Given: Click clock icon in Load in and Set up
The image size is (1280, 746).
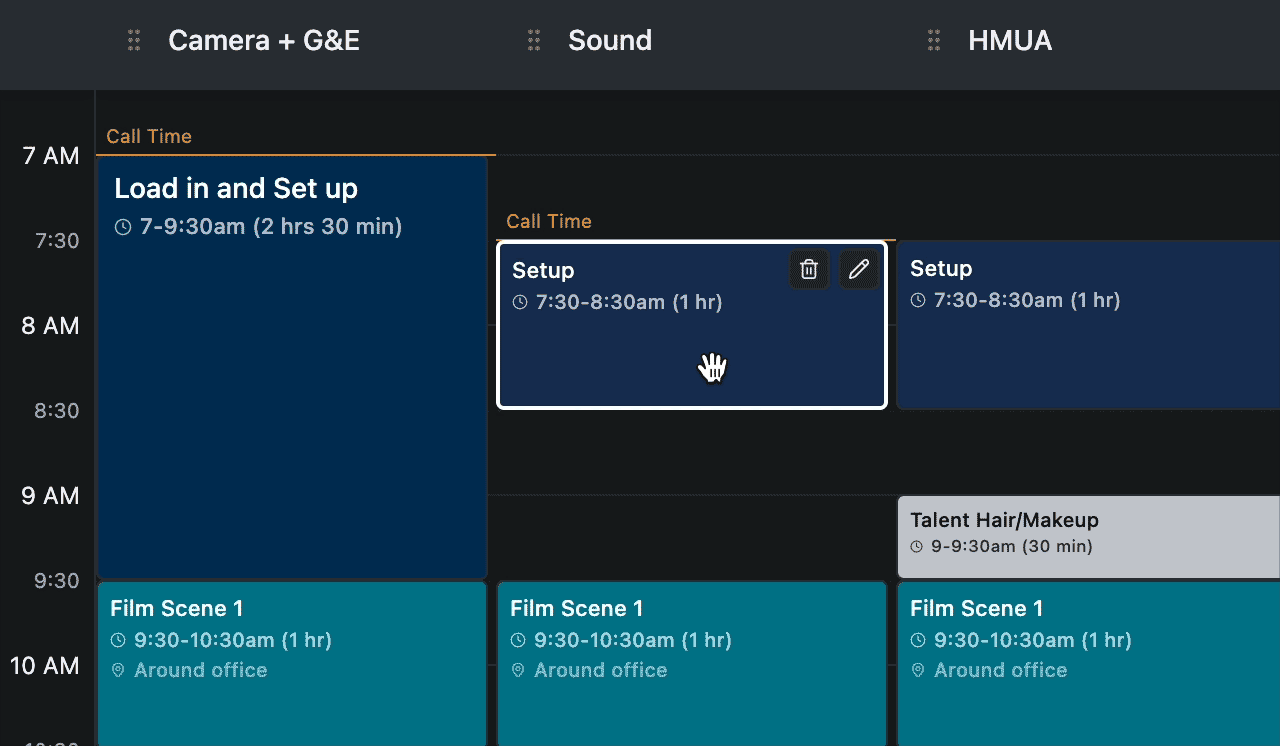Looking at the screenshot, I should pos(123,228).
